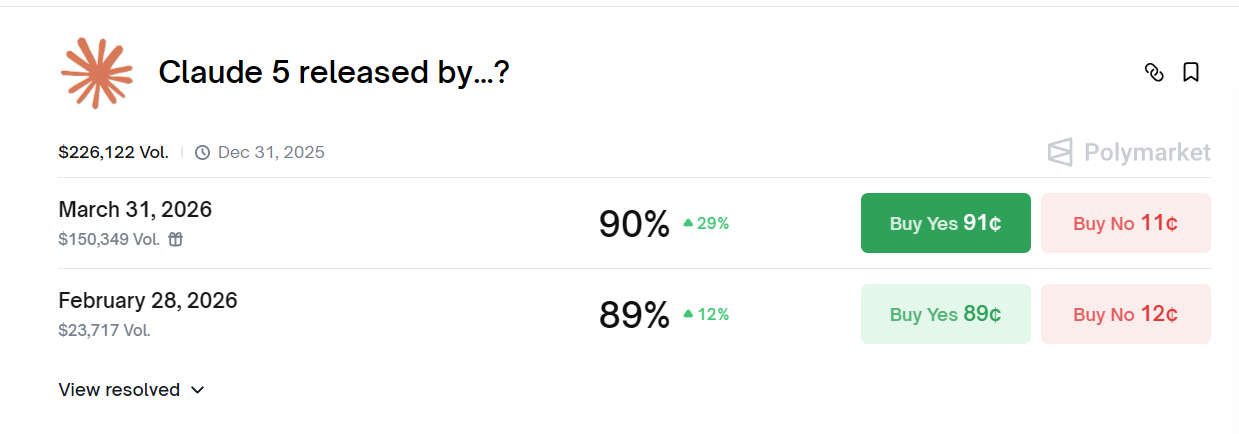The image size is (1239, 434).
Task: Click the chevron next to View resolved
Action: (197, 390)
